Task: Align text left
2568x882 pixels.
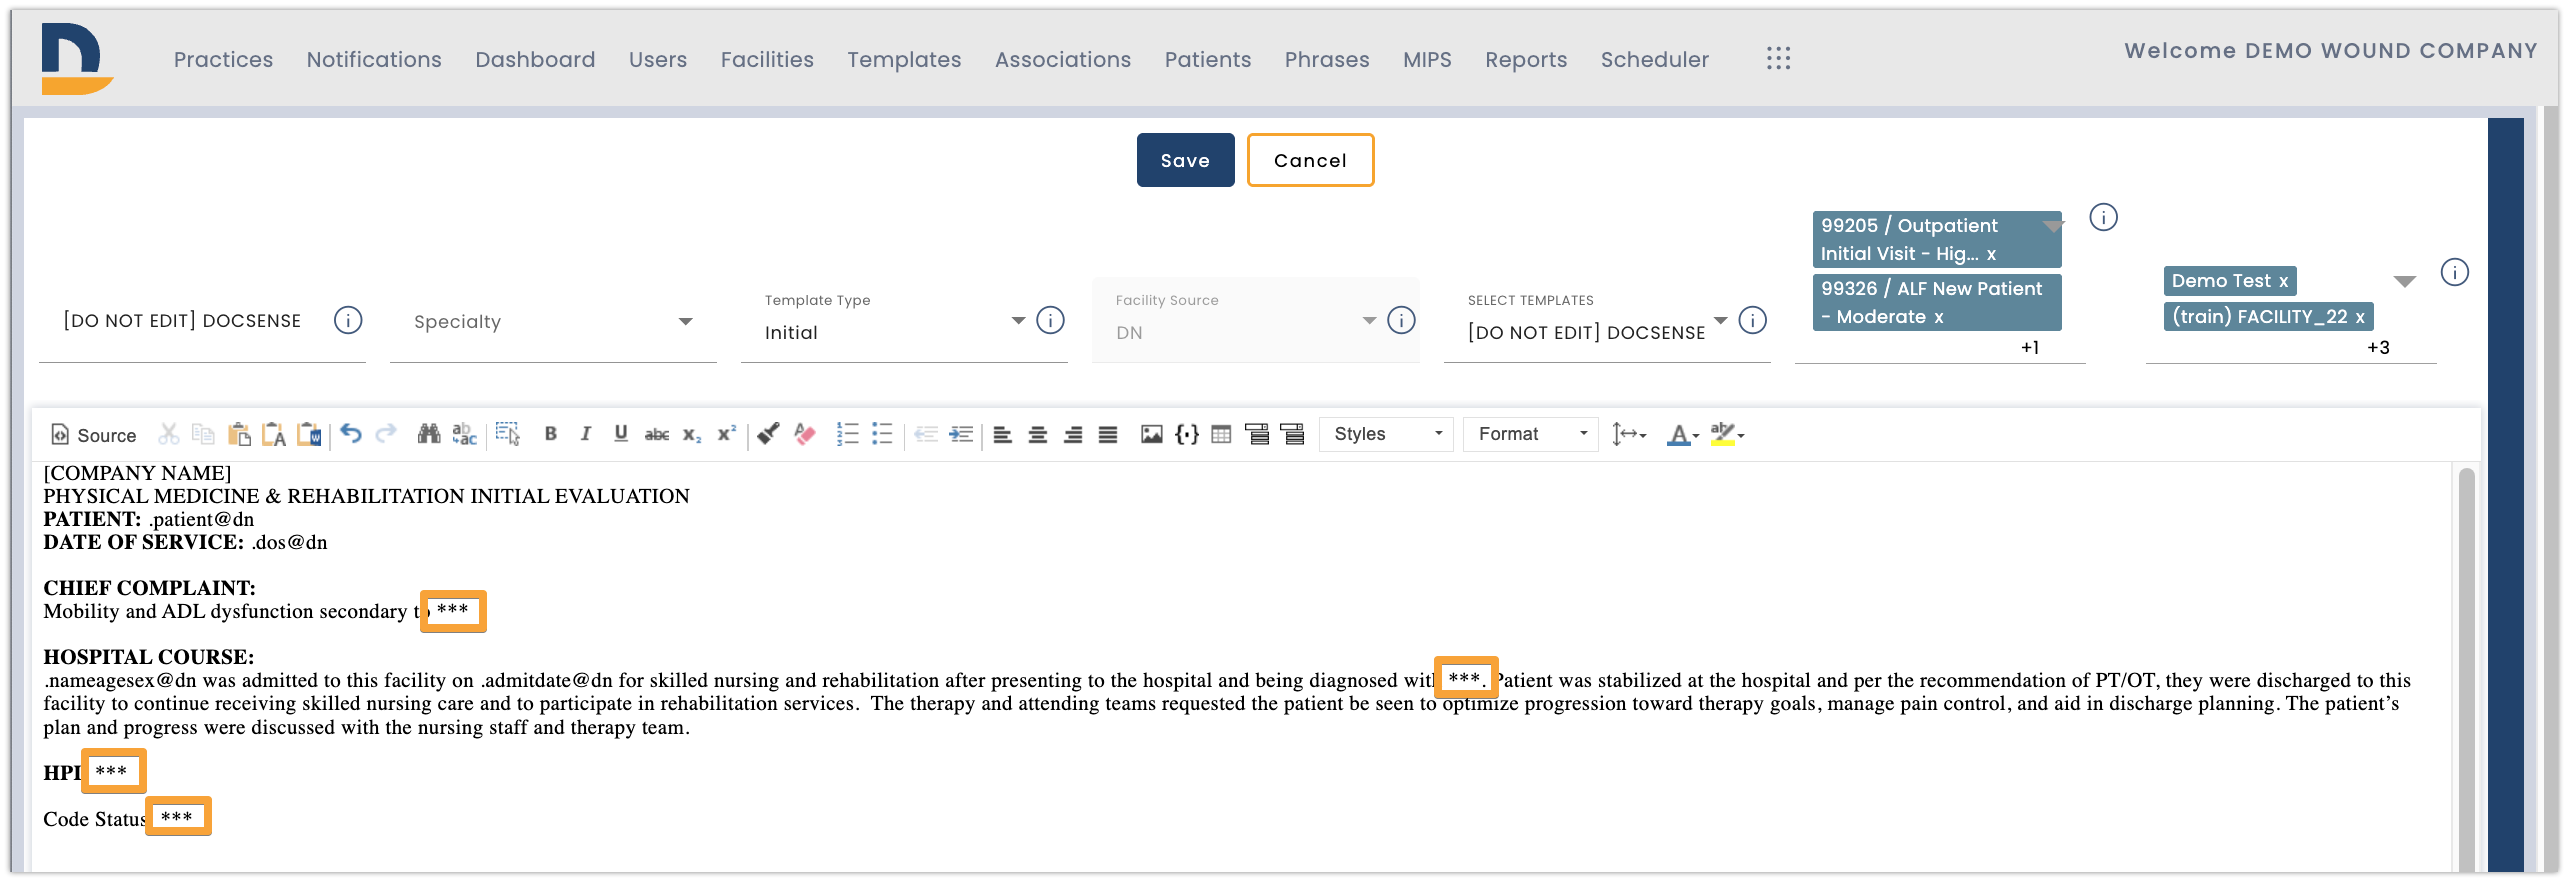Action: pos(1003,434)
